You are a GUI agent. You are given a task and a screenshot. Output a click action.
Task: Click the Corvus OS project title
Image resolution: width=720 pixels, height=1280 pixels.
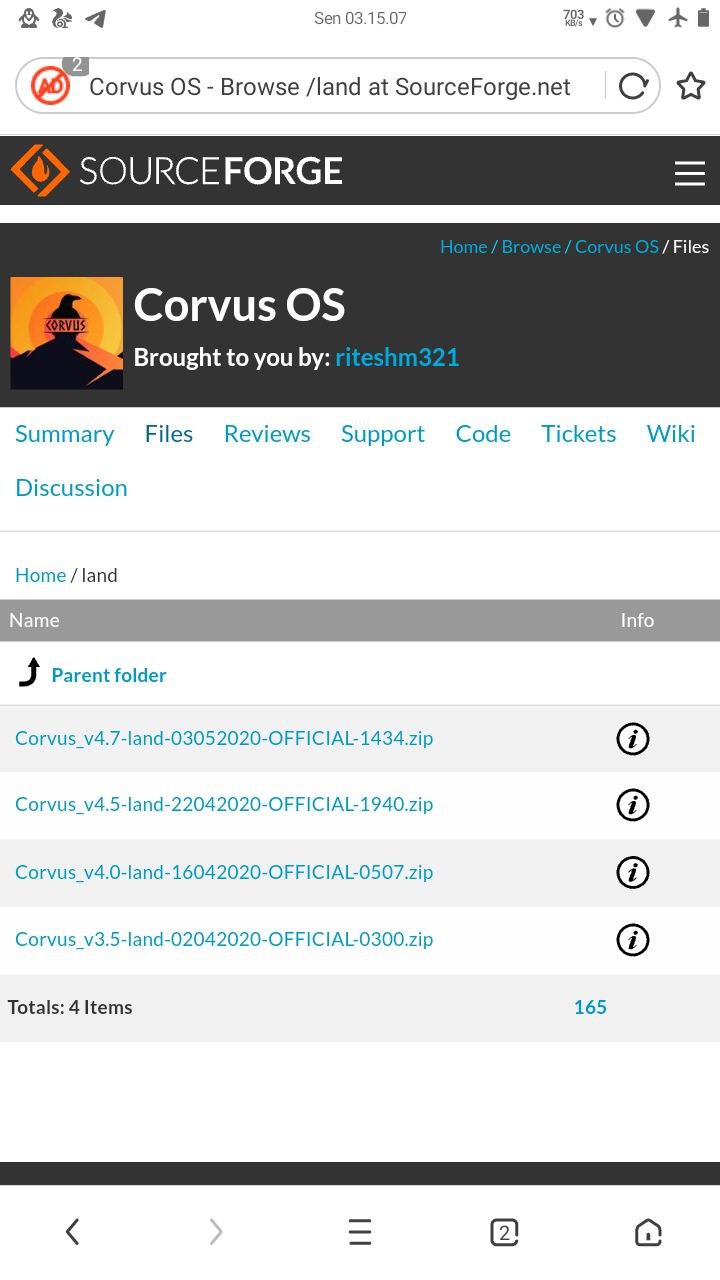(x=239, y=304)
